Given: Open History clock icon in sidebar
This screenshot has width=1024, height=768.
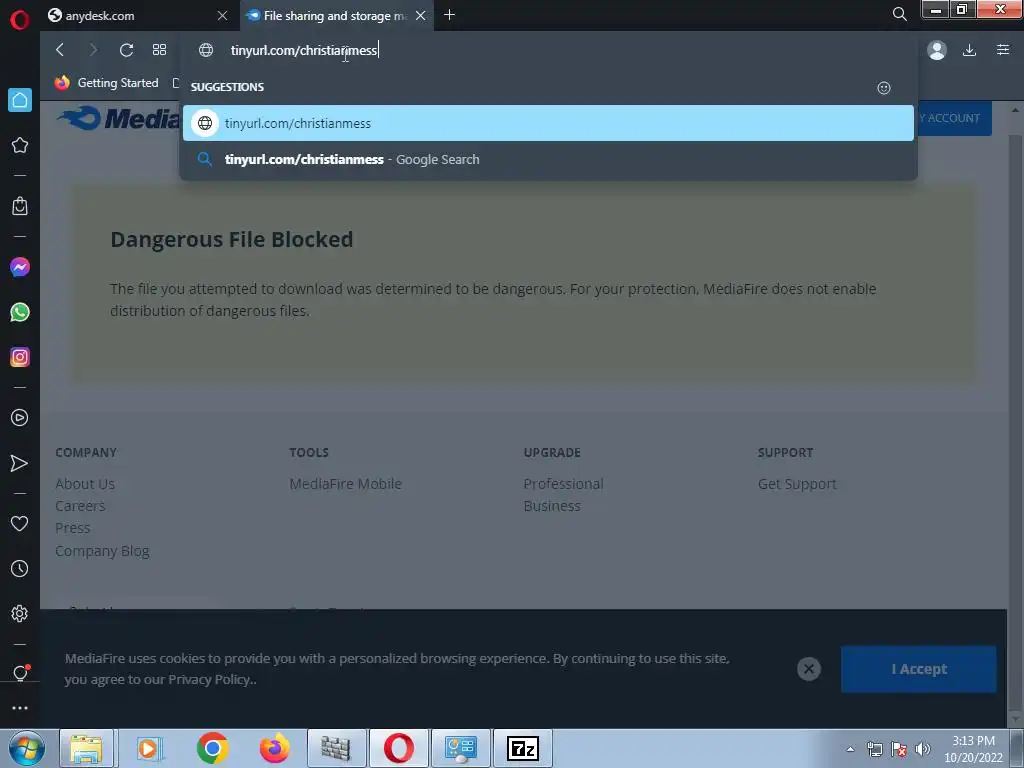Looking at the screenshot, I should (20, 569).
